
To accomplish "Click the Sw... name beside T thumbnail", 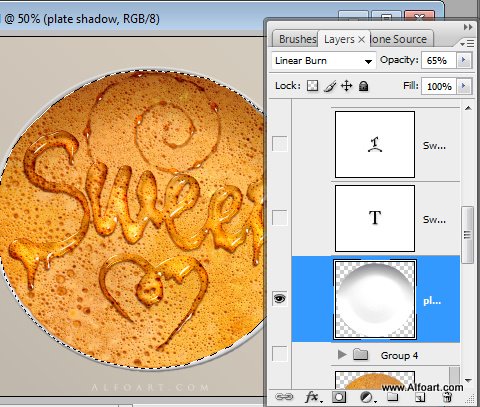I will (434, 219).
